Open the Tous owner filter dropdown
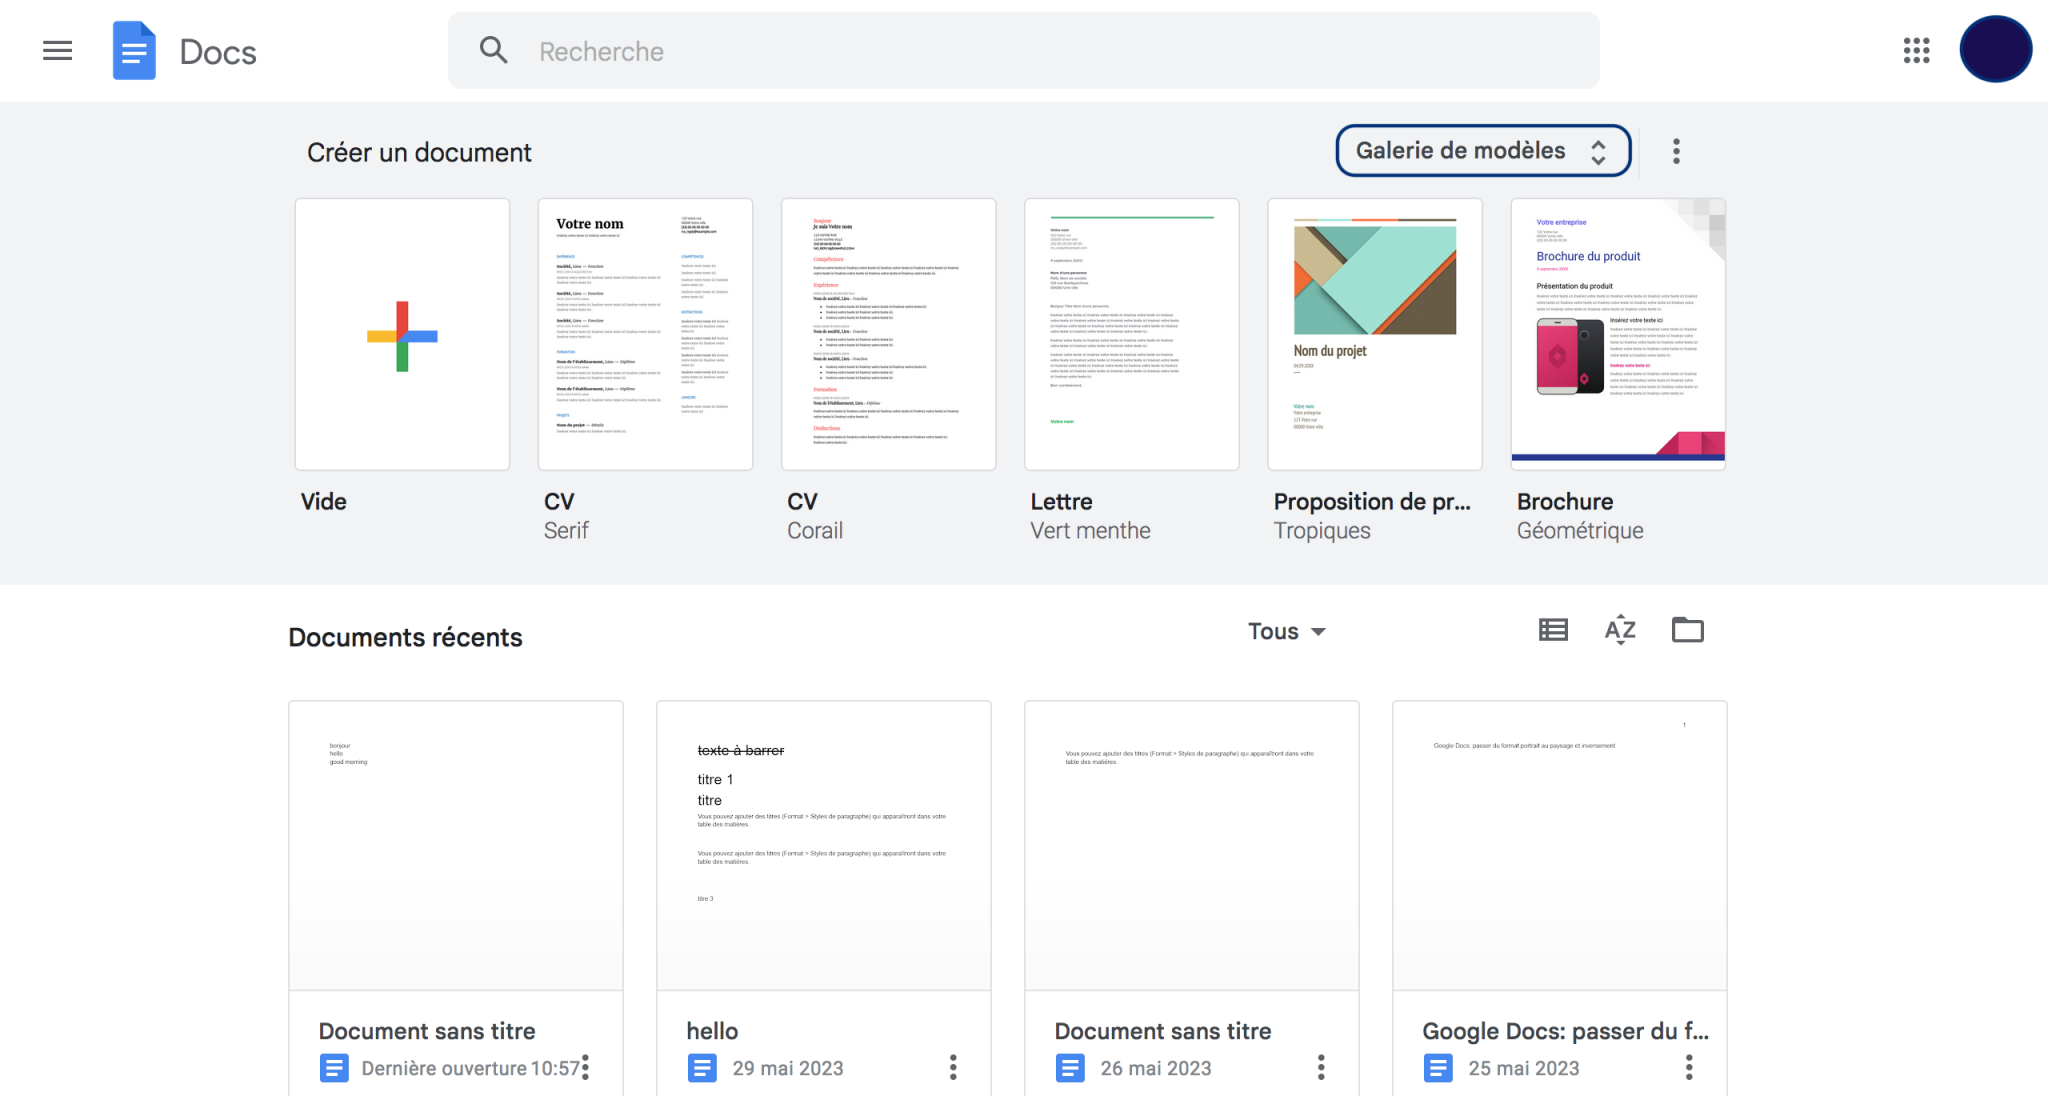This screenshot has height=1096, width=2048. [x=1286, y=631]
